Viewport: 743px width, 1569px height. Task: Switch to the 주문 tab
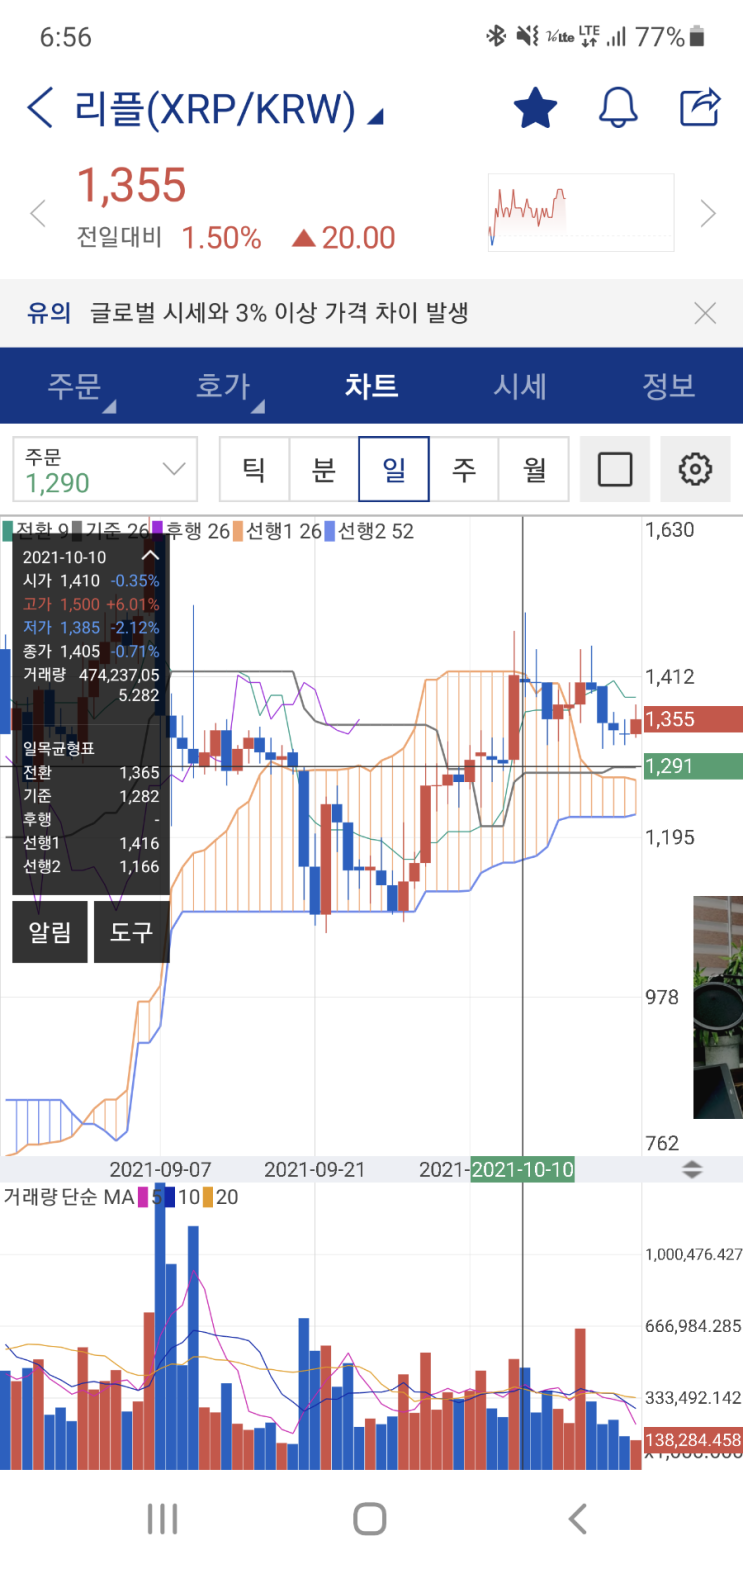[75, 386]
